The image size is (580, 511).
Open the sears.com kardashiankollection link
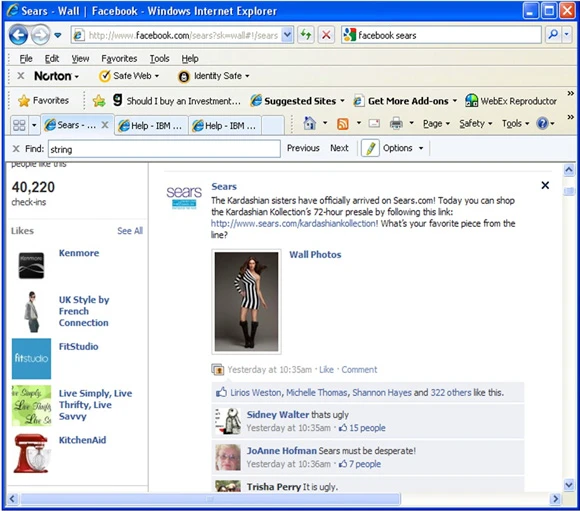tap(294, 223)
